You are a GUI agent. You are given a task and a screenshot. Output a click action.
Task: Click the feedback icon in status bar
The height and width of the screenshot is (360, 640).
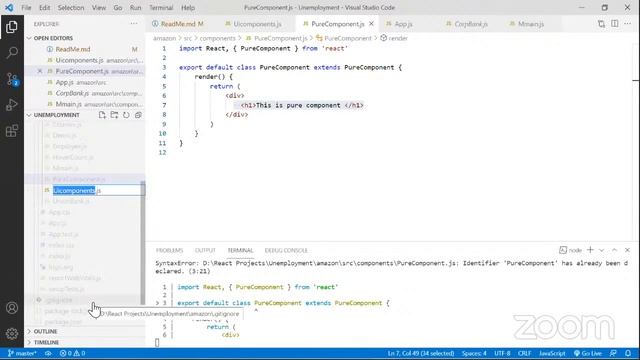point(613,353)
